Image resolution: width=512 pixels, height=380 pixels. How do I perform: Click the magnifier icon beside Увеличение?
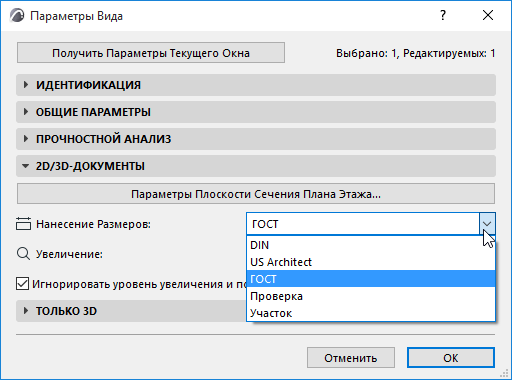point(23,254)
